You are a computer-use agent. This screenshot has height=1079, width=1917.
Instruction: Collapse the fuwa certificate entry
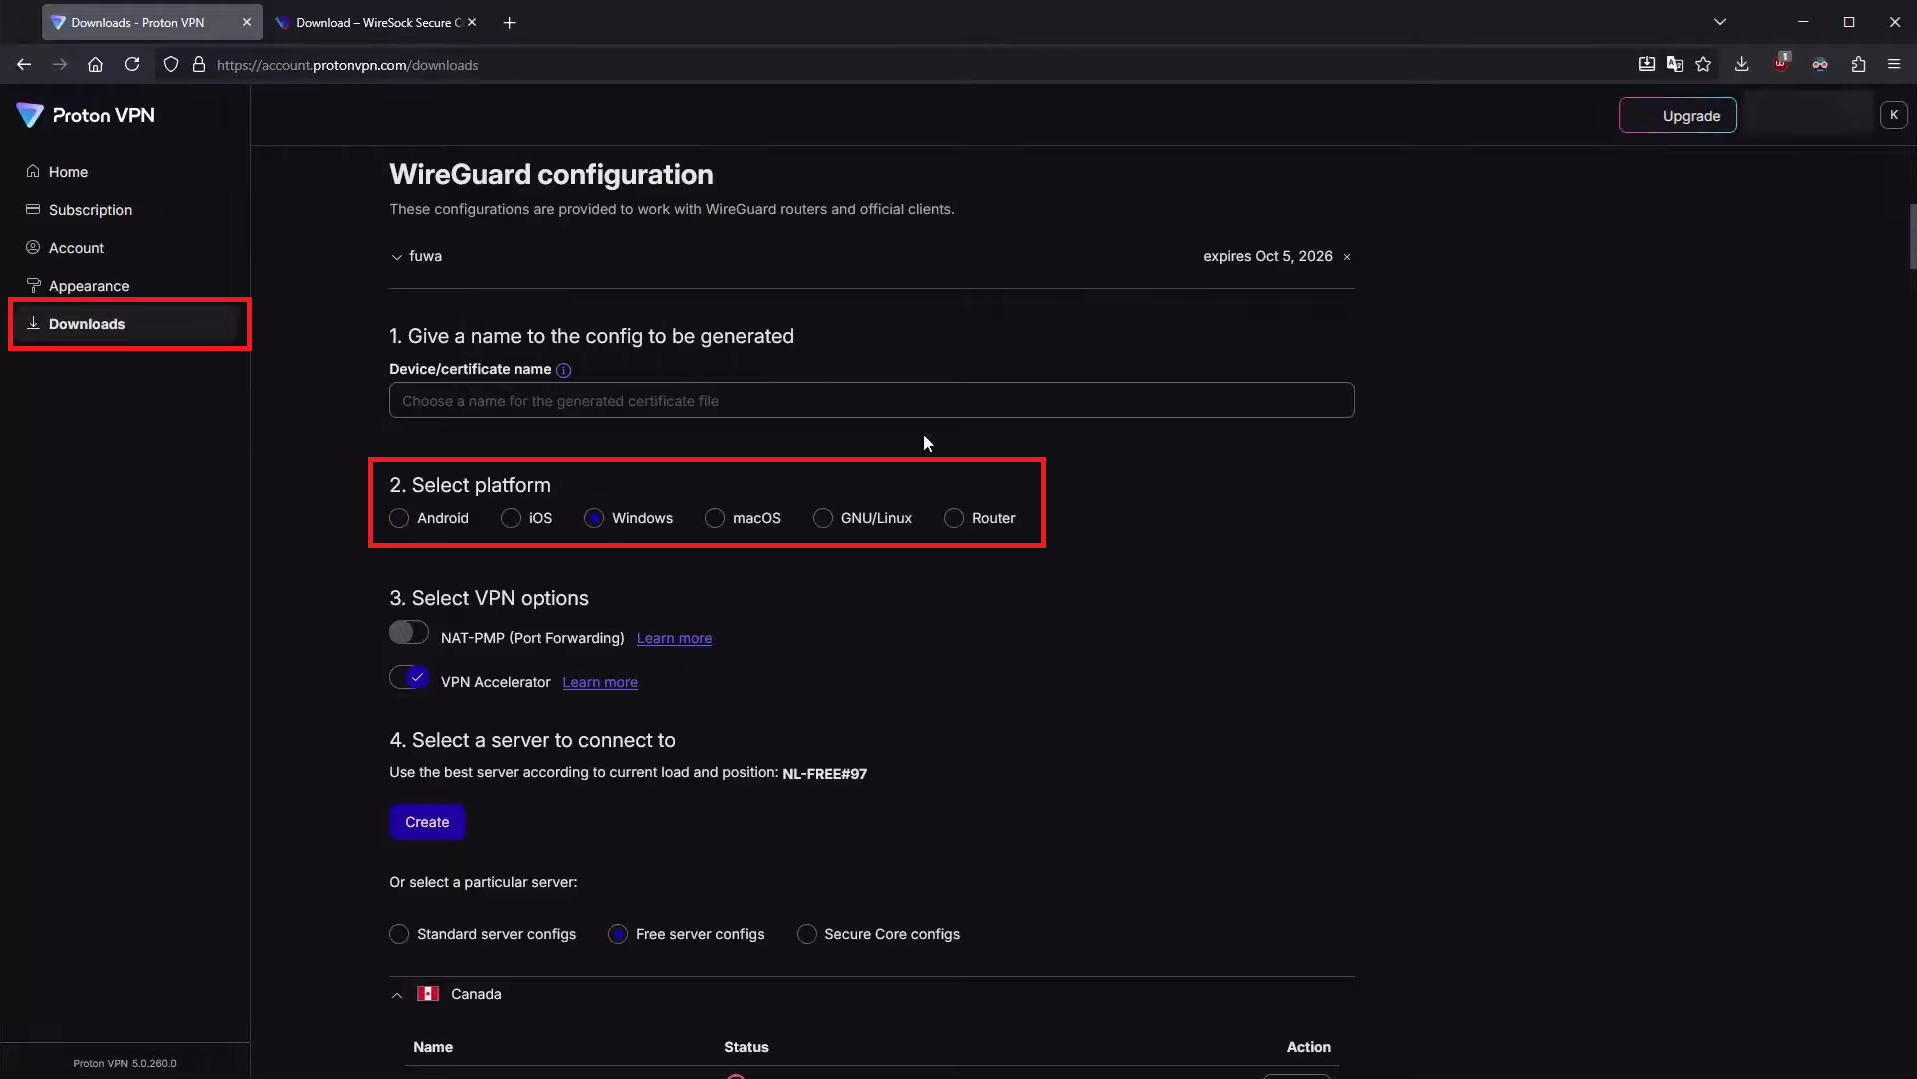(396, 257)
